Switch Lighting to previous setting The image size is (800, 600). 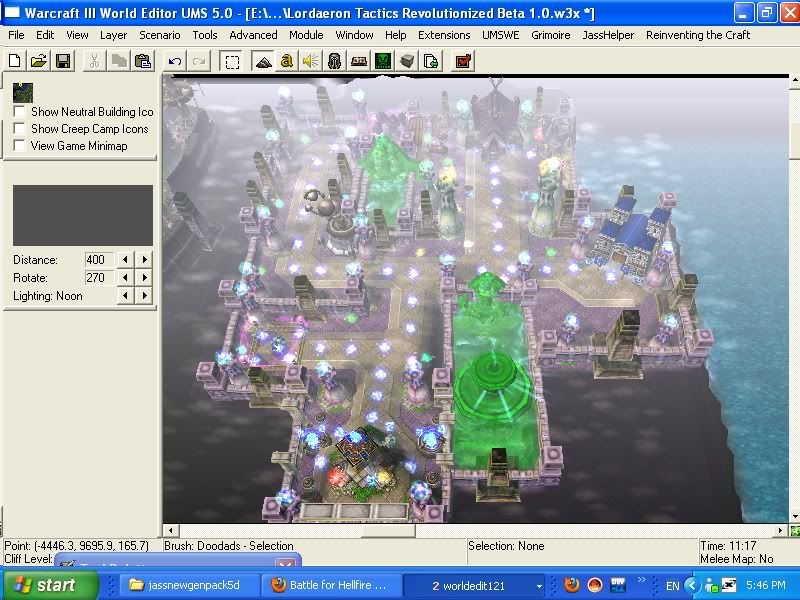(x=126, y=295)
